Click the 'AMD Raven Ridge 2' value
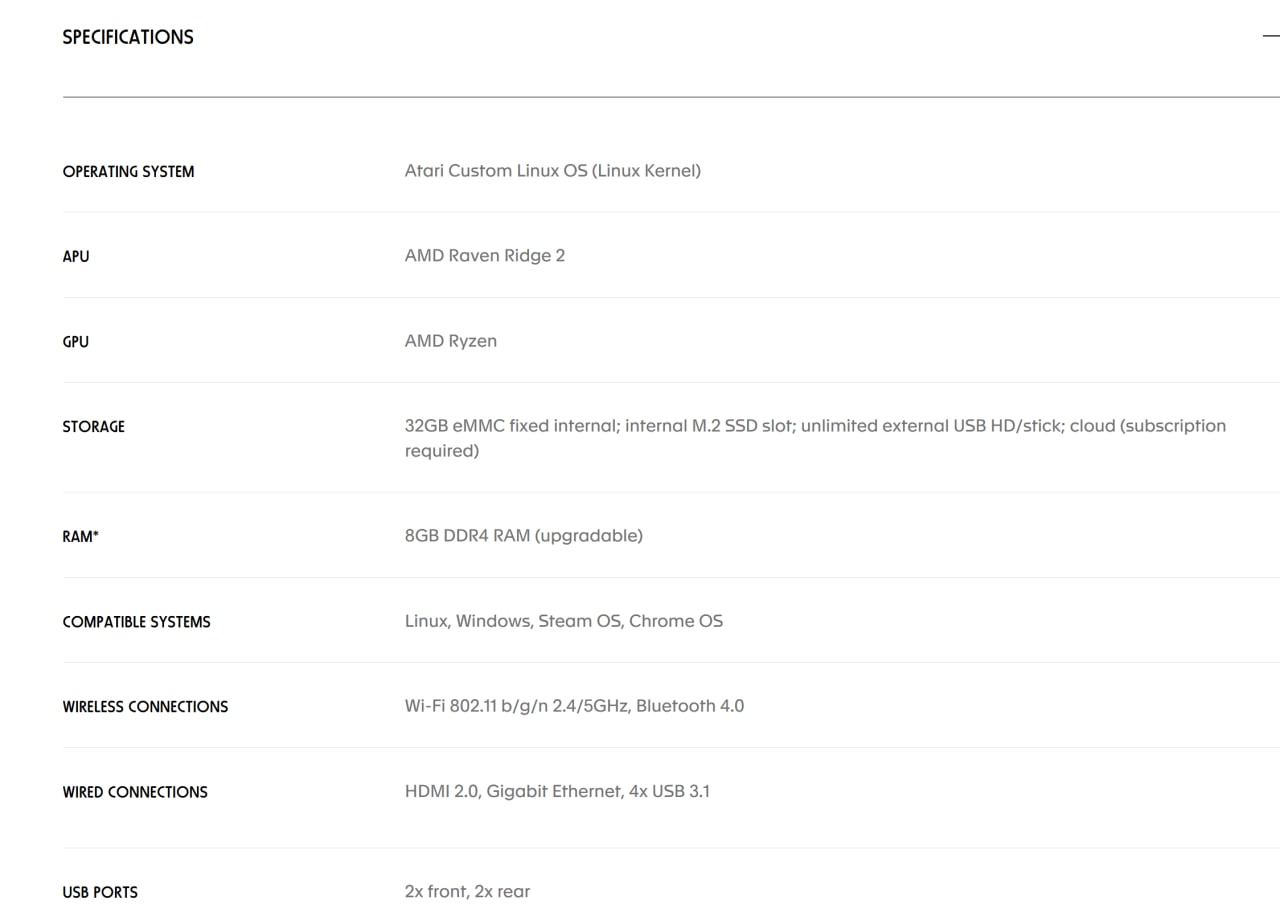1280x920 pixels. point(485,256)
